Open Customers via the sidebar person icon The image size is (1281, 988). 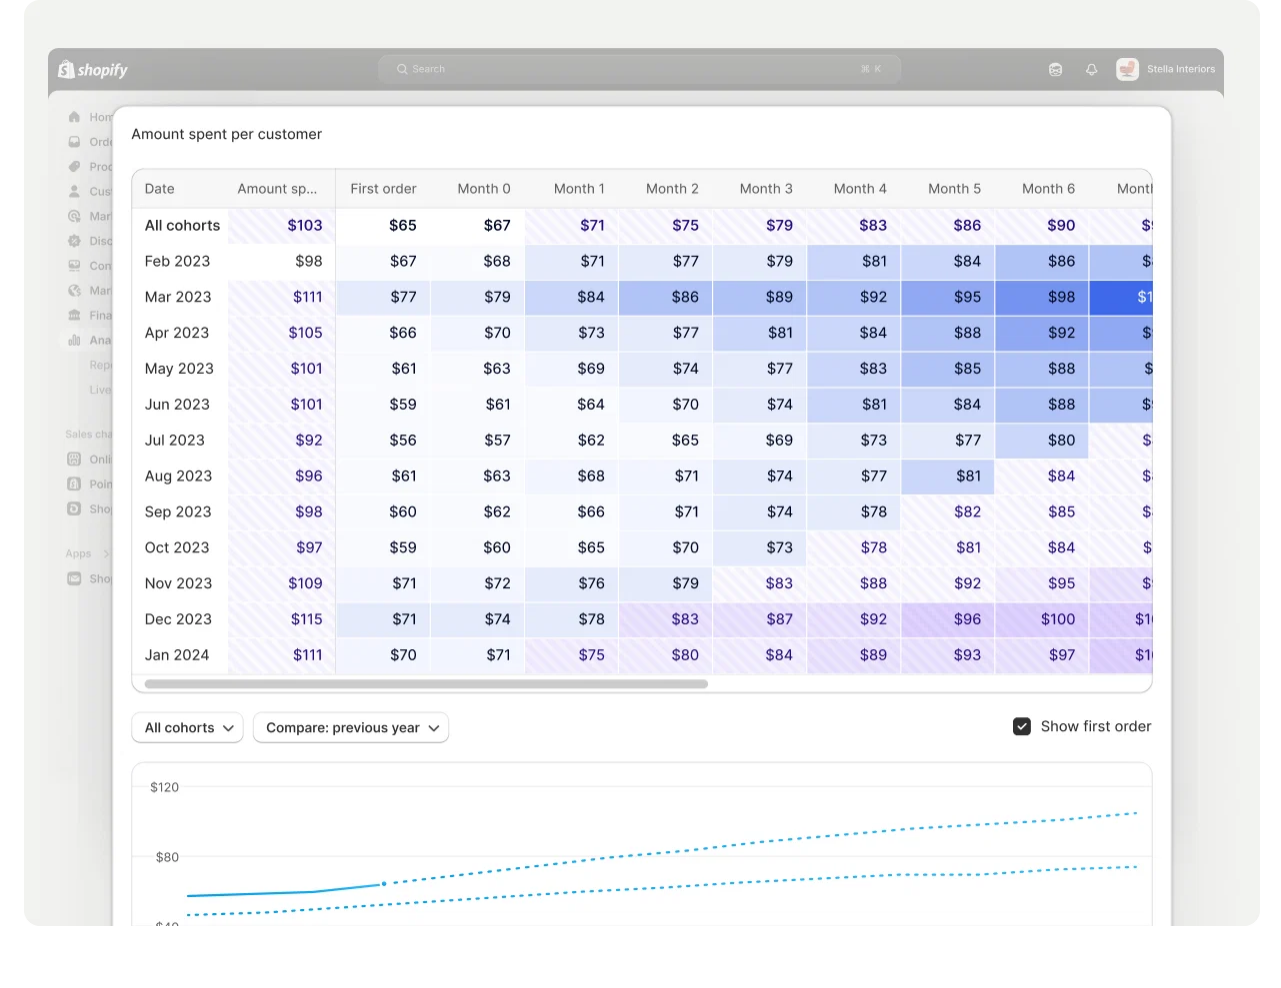pyautogui.click(x=74, y=191)
